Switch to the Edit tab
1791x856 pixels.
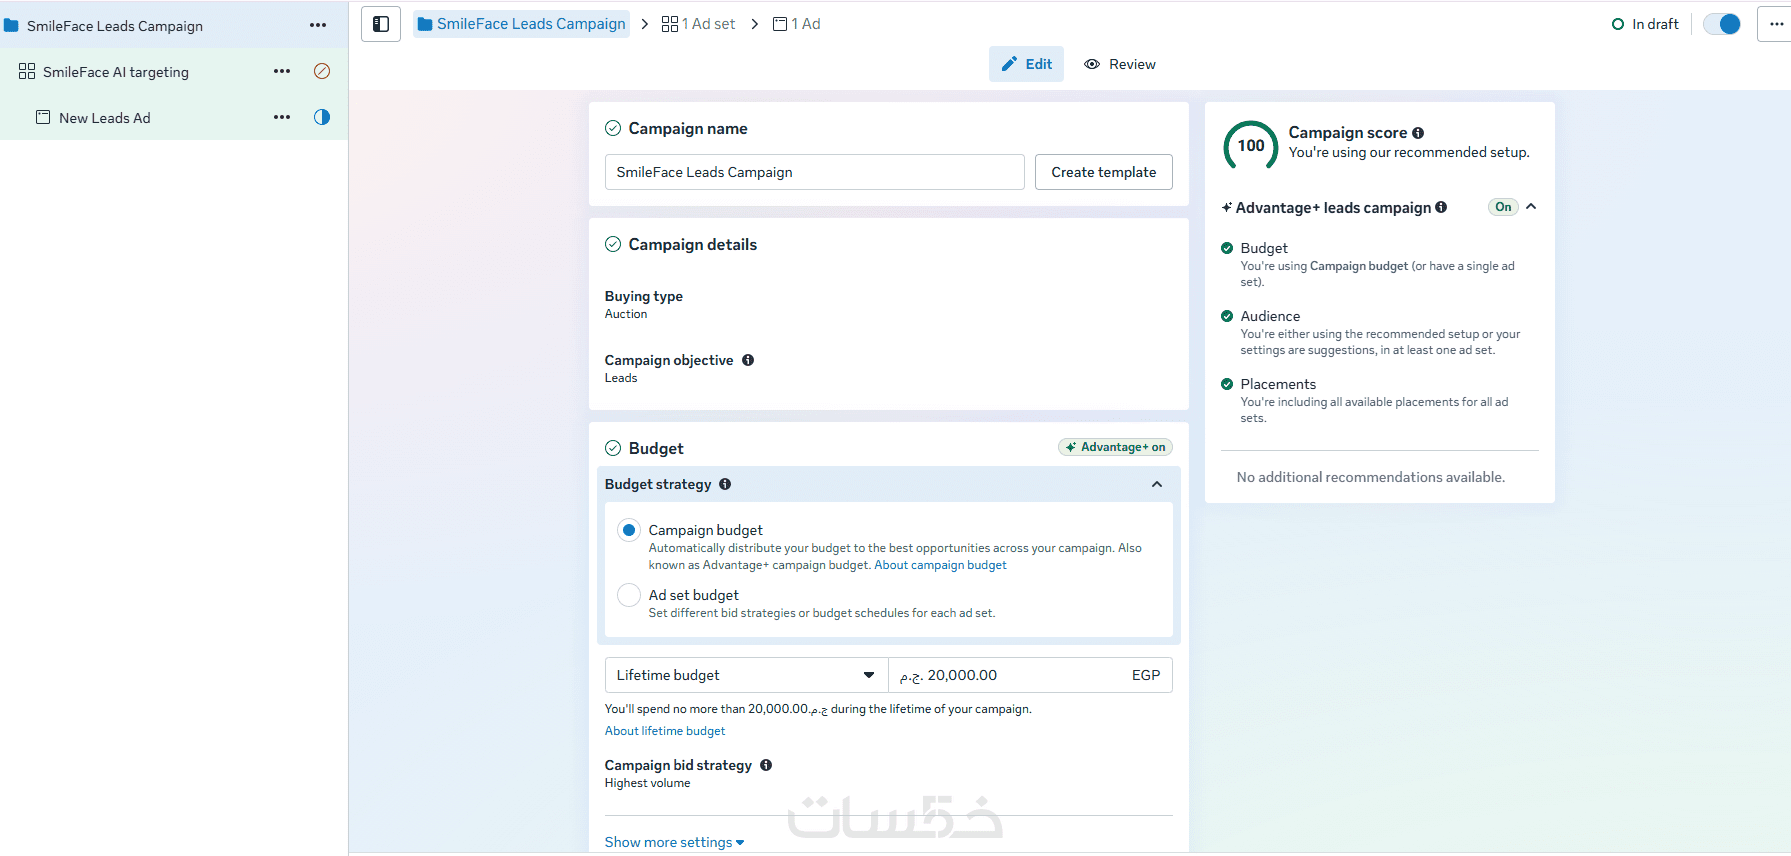1027,64
